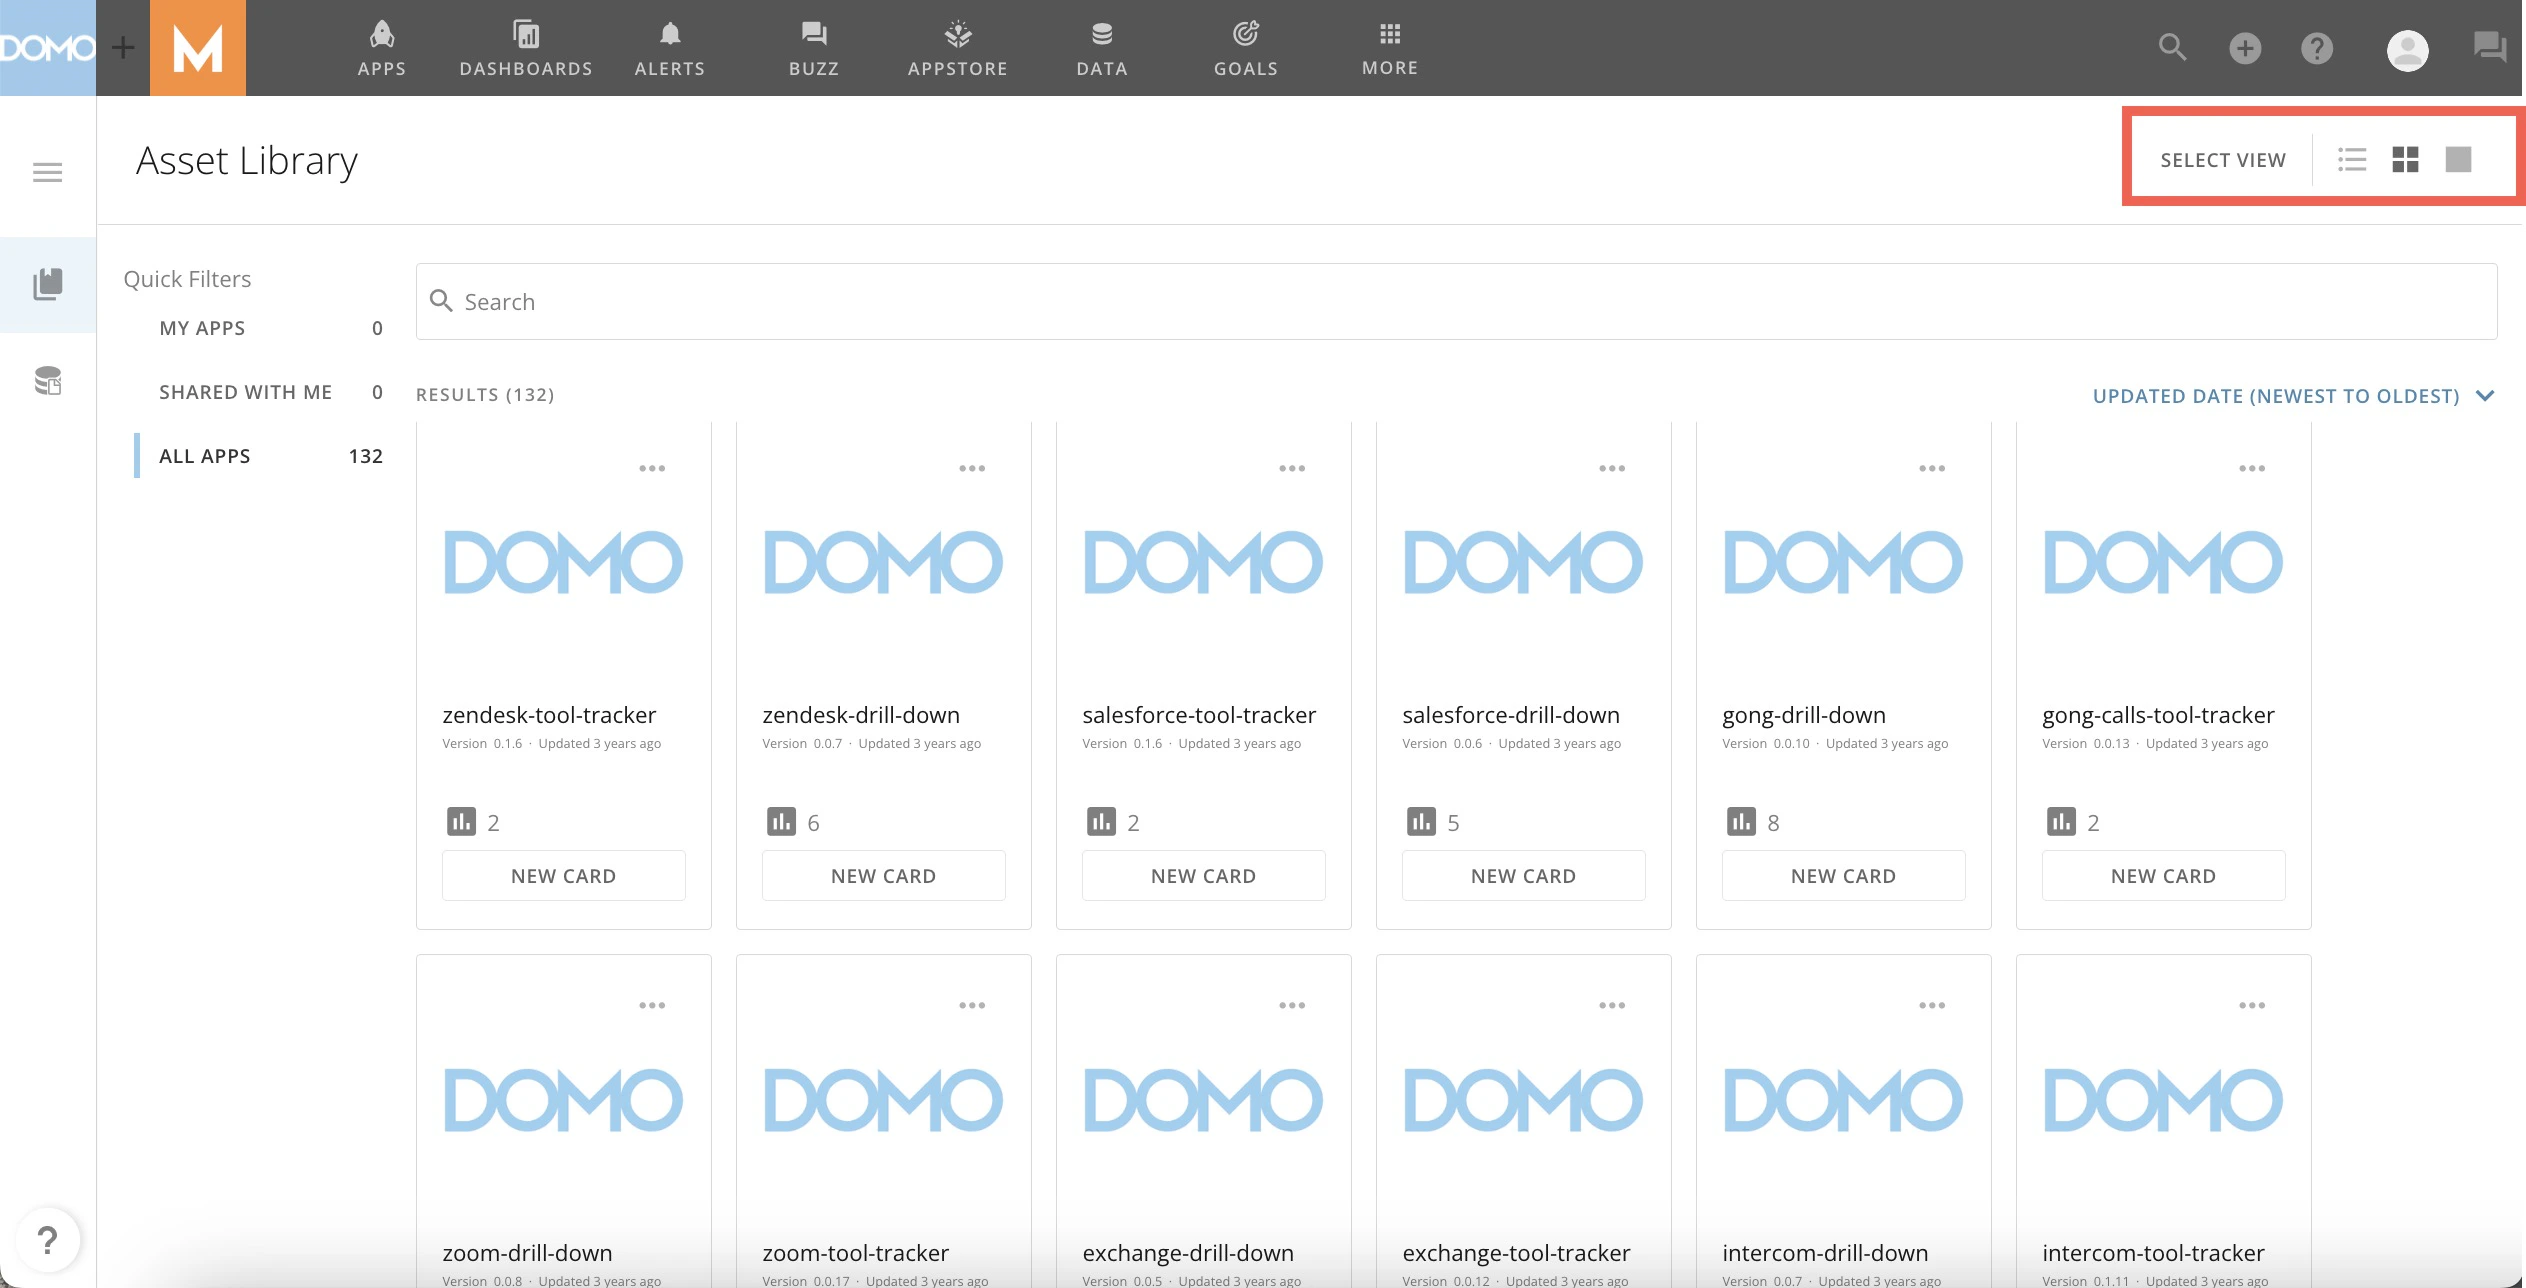Open the intercom-tool-tracker thumbnail
Viewport: 2526px width, 1288px height.
click(2164, 1100)
